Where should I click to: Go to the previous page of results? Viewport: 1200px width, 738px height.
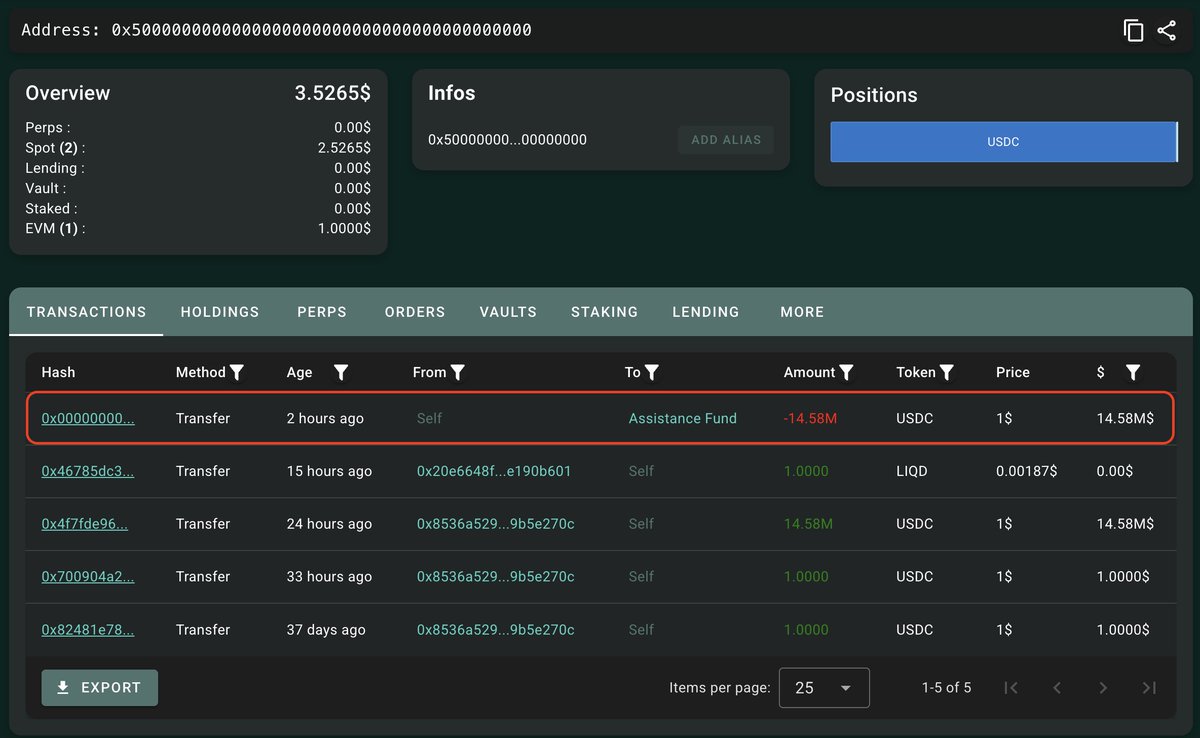[1057, 688]
